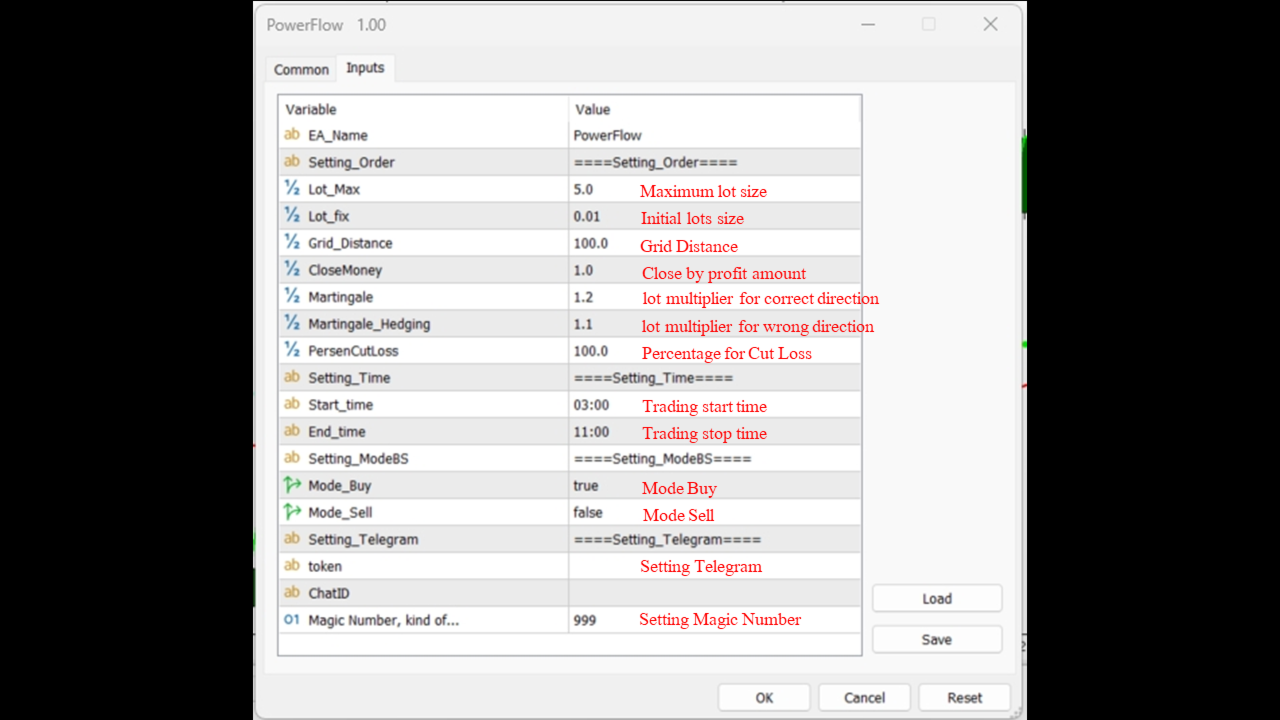Open the Inputs tab
1280x720 pixels.
tap(365, 68)
